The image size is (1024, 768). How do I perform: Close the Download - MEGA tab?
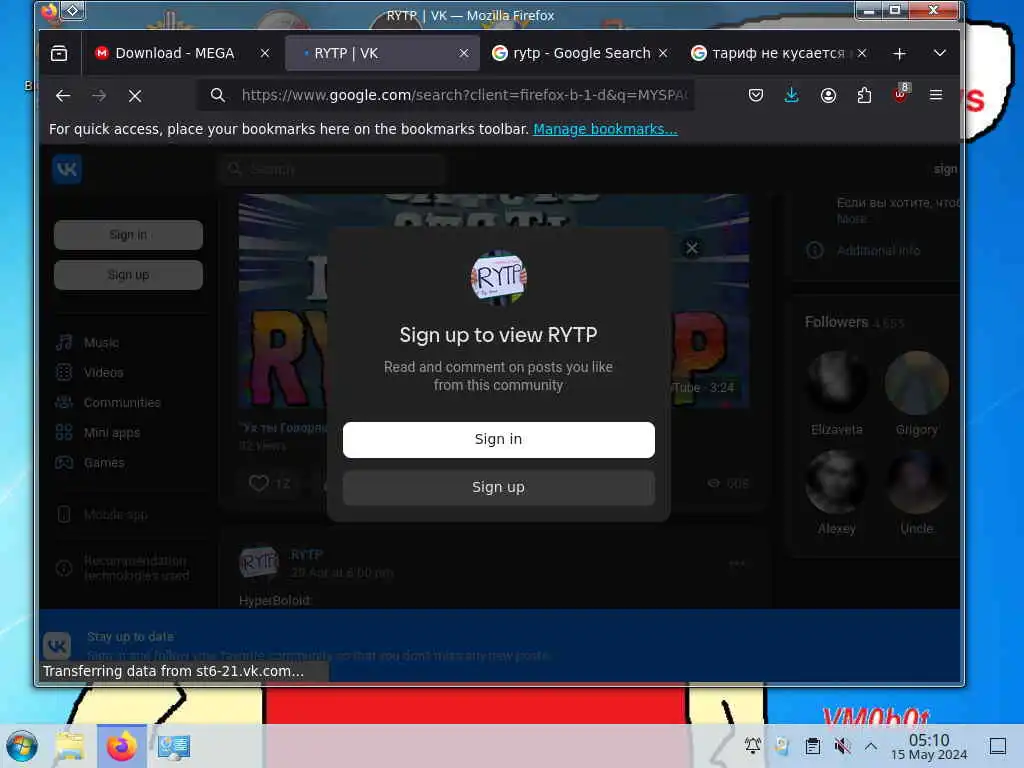tap(264, 54)
